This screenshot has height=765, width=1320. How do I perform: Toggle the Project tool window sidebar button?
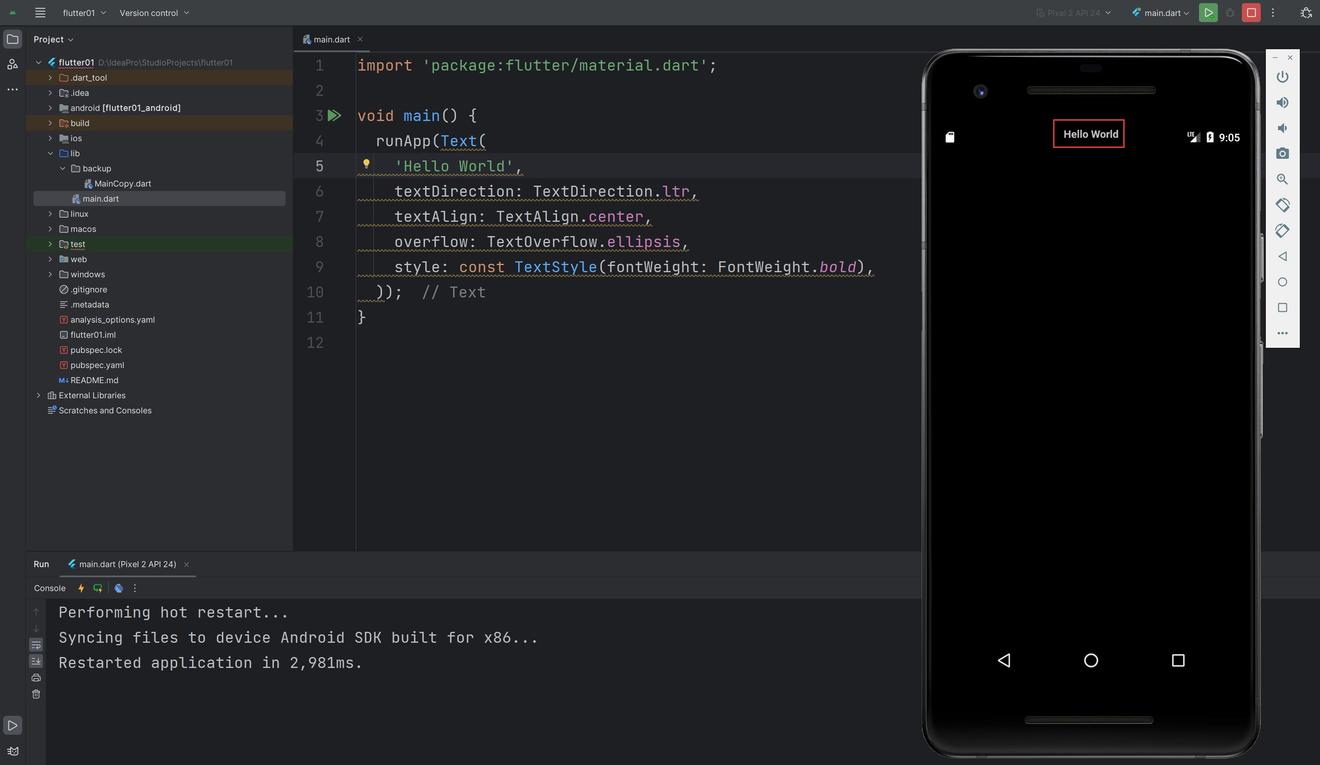point(12,39)
